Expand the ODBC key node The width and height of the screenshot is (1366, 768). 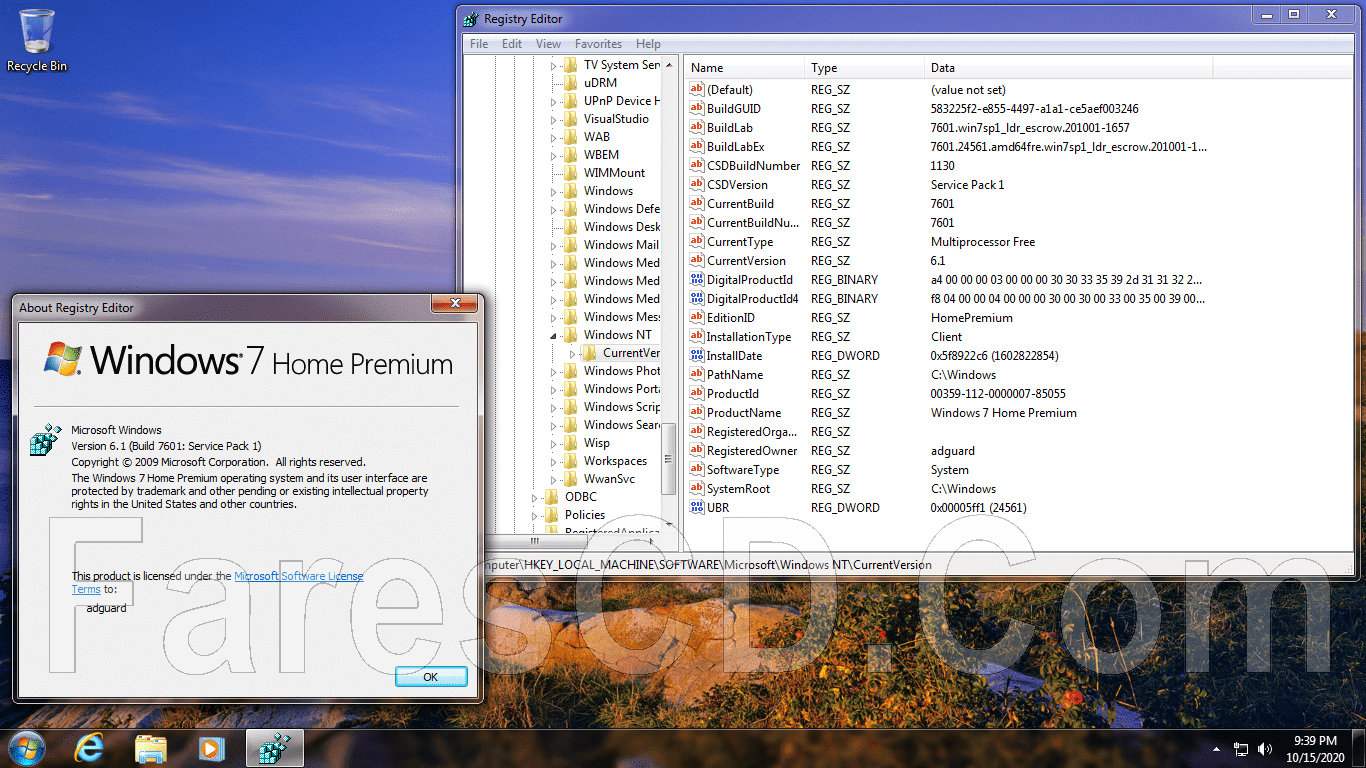tap(535, 497)
